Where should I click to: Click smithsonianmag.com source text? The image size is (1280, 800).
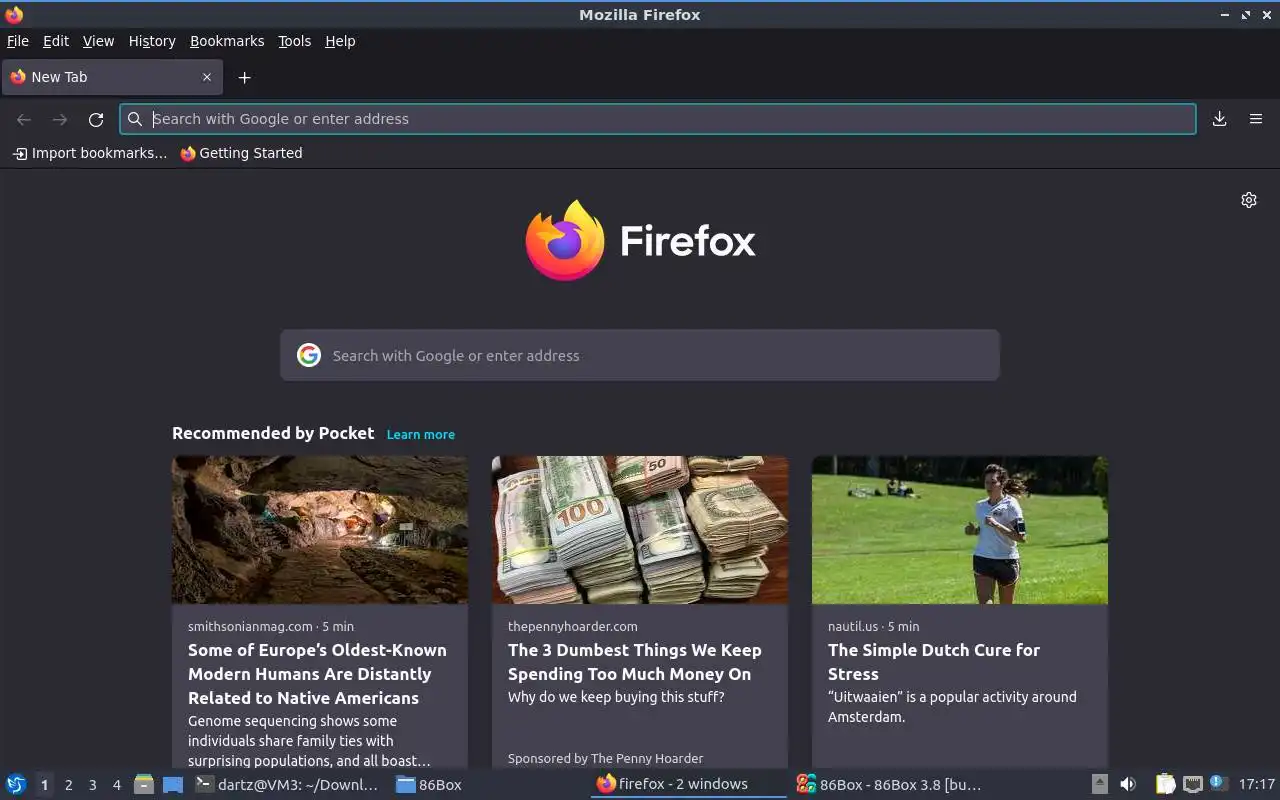pos(250,626)
